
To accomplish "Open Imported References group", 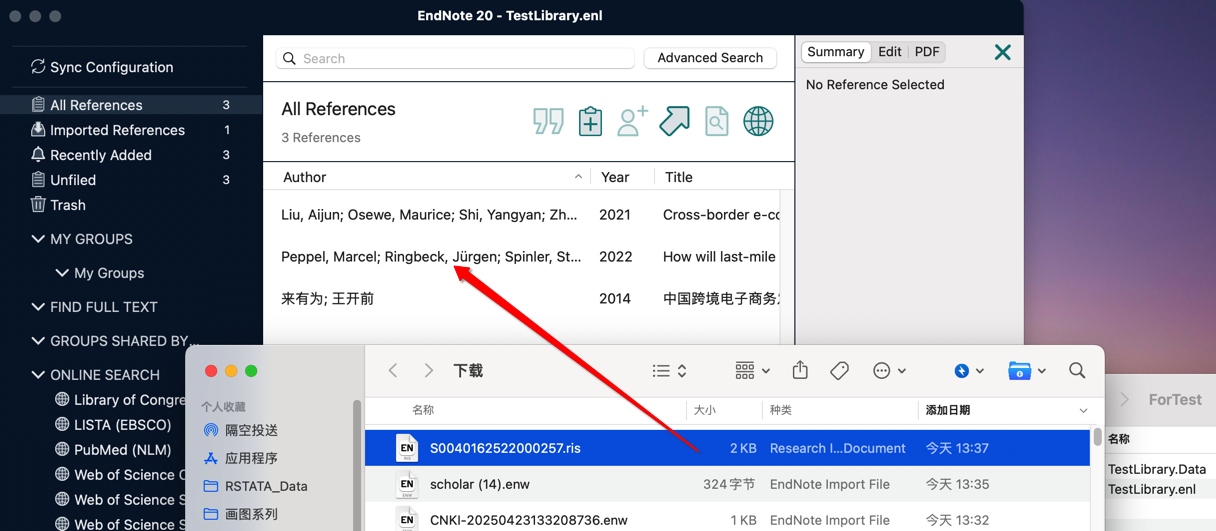I will pyautogui.click(x=131, y=130).
